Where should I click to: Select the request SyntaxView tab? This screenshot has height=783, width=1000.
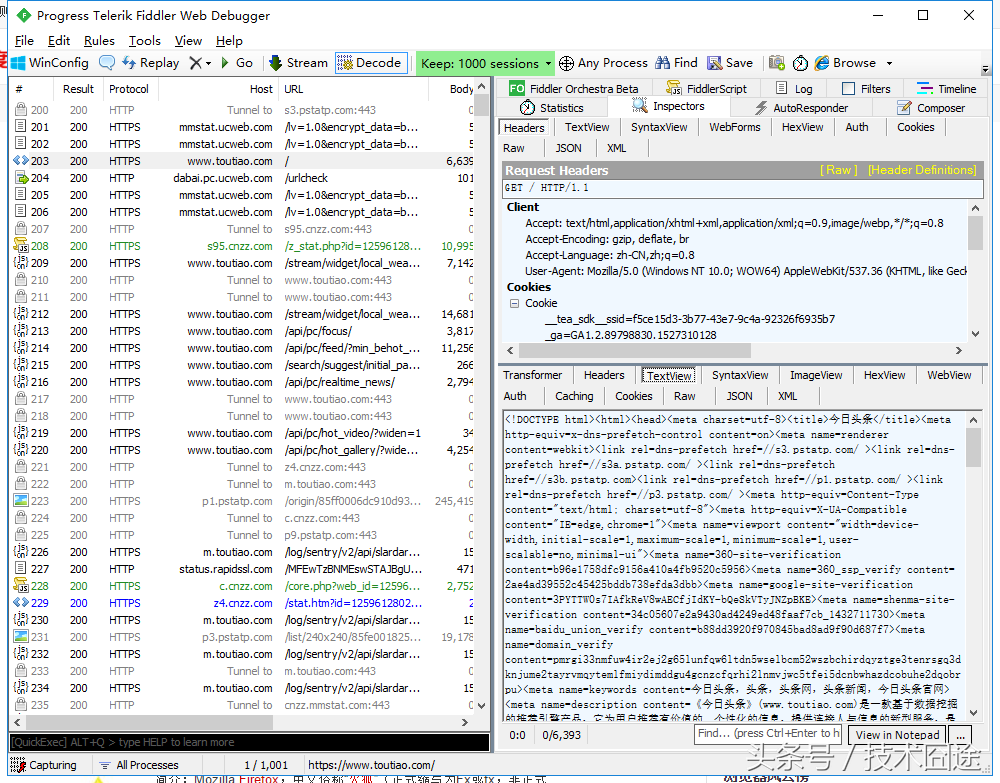[x=659, y=127]
